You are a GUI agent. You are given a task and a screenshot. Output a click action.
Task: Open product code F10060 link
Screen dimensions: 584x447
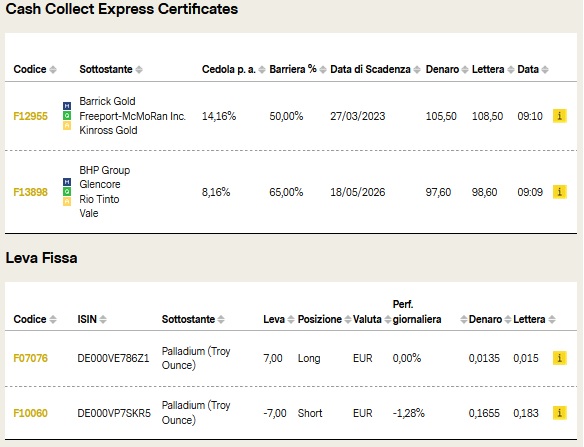[x=31, y=413]
